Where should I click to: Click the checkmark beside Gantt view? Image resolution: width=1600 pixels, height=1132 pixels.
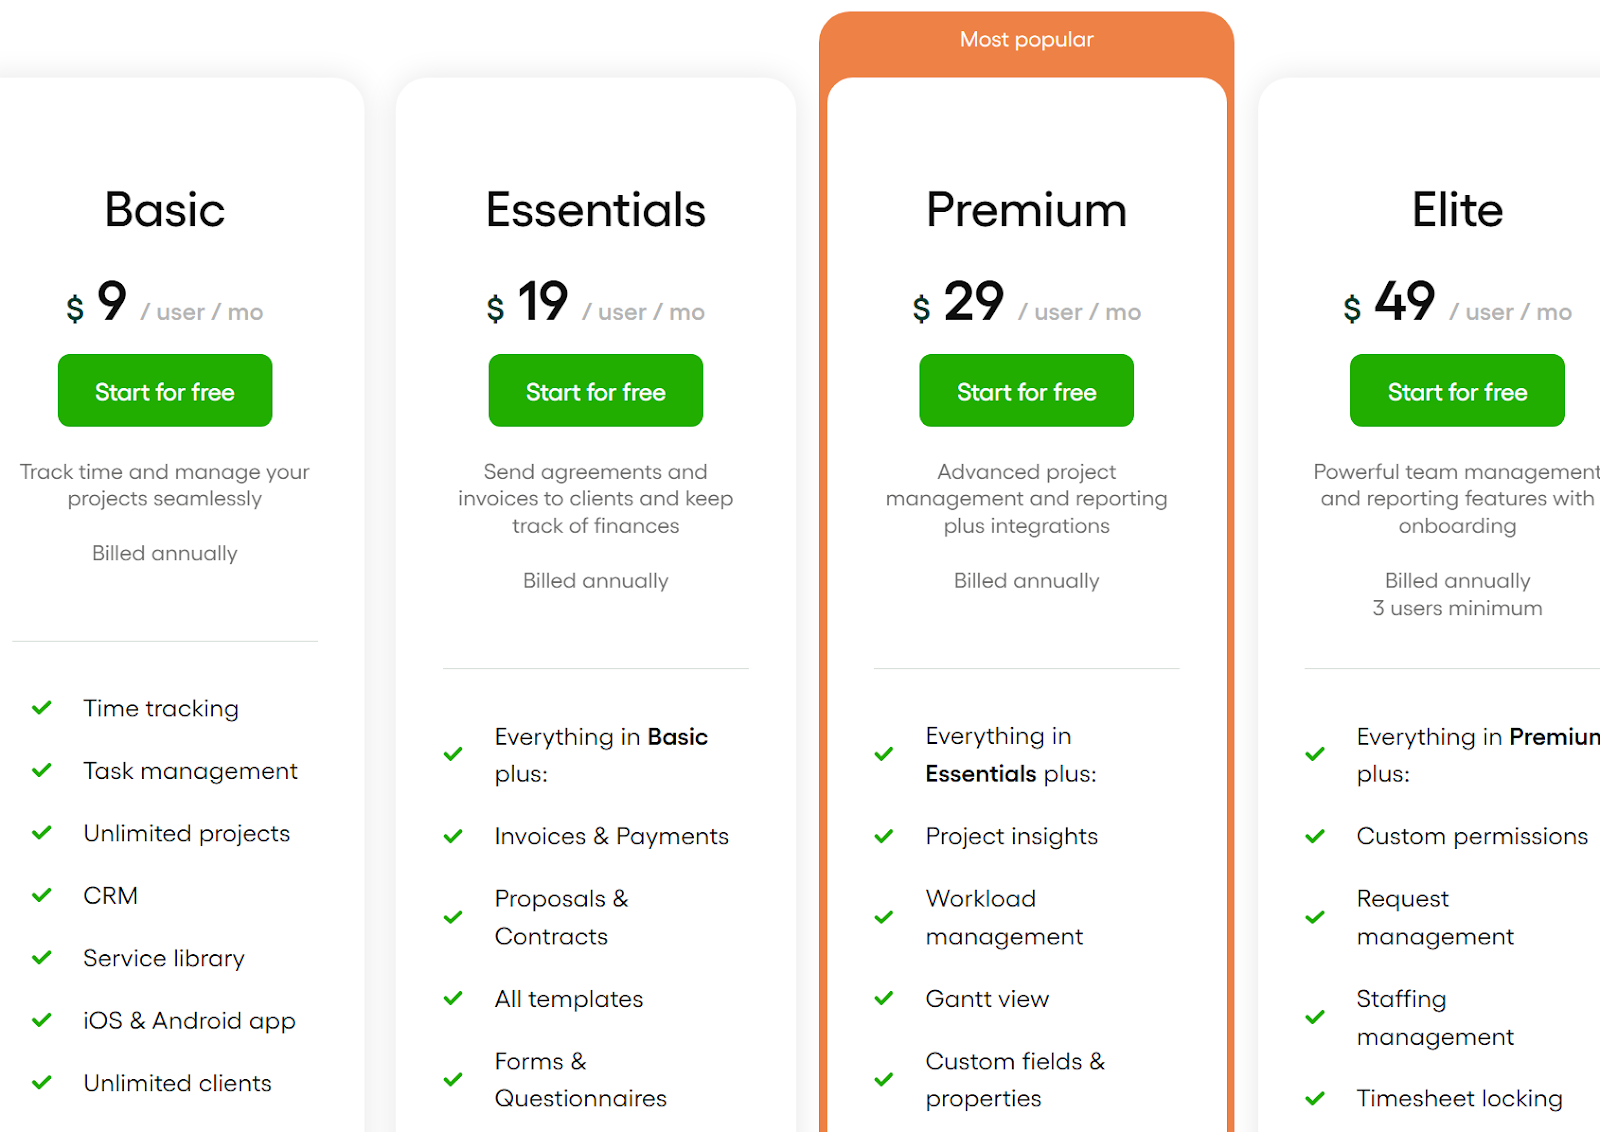(x=884, y=998)
